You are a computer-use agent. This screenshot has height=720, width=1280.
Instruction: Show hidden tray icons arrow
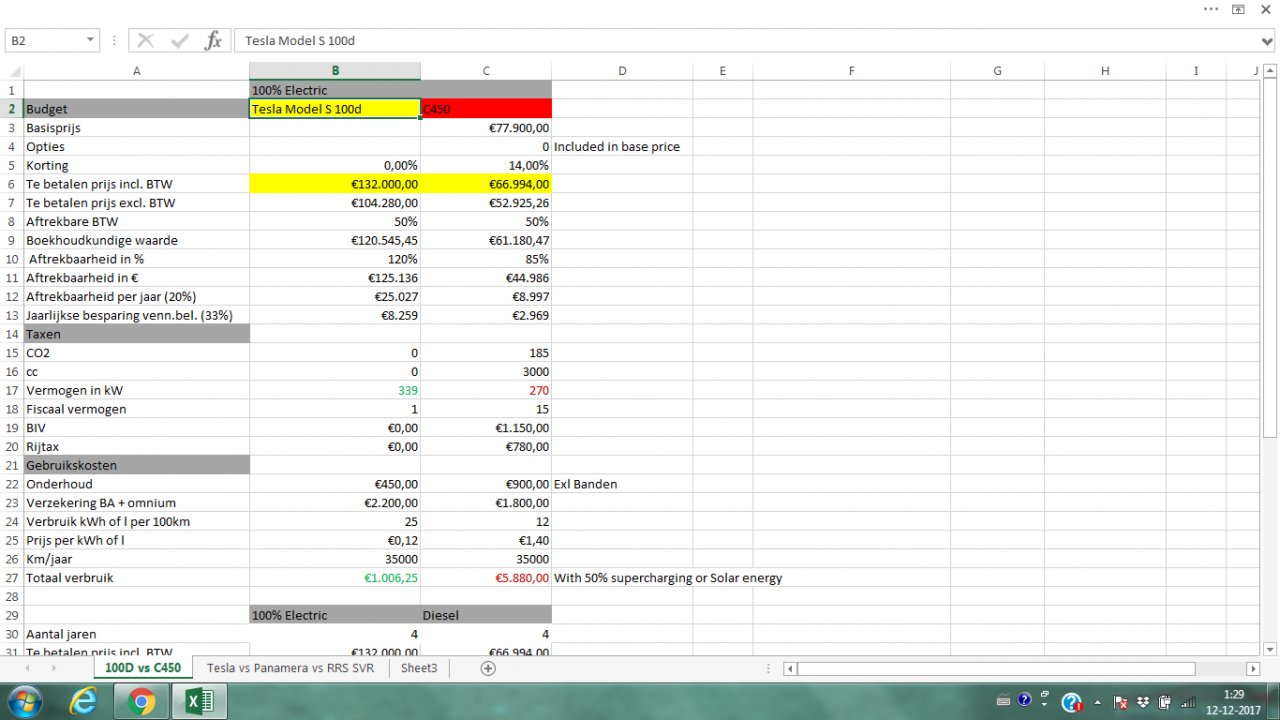coord(1099,702)
